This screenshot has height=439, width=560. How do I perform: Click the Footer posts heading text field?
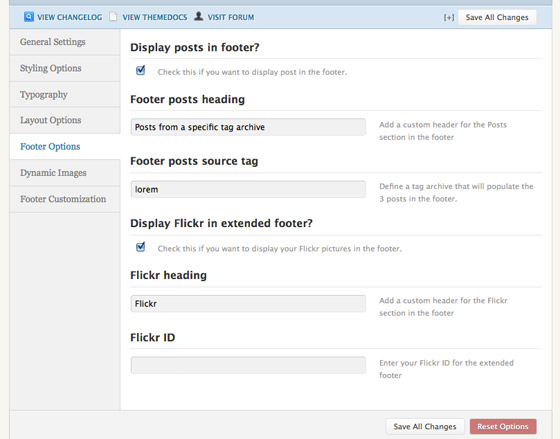pos(248,127)
